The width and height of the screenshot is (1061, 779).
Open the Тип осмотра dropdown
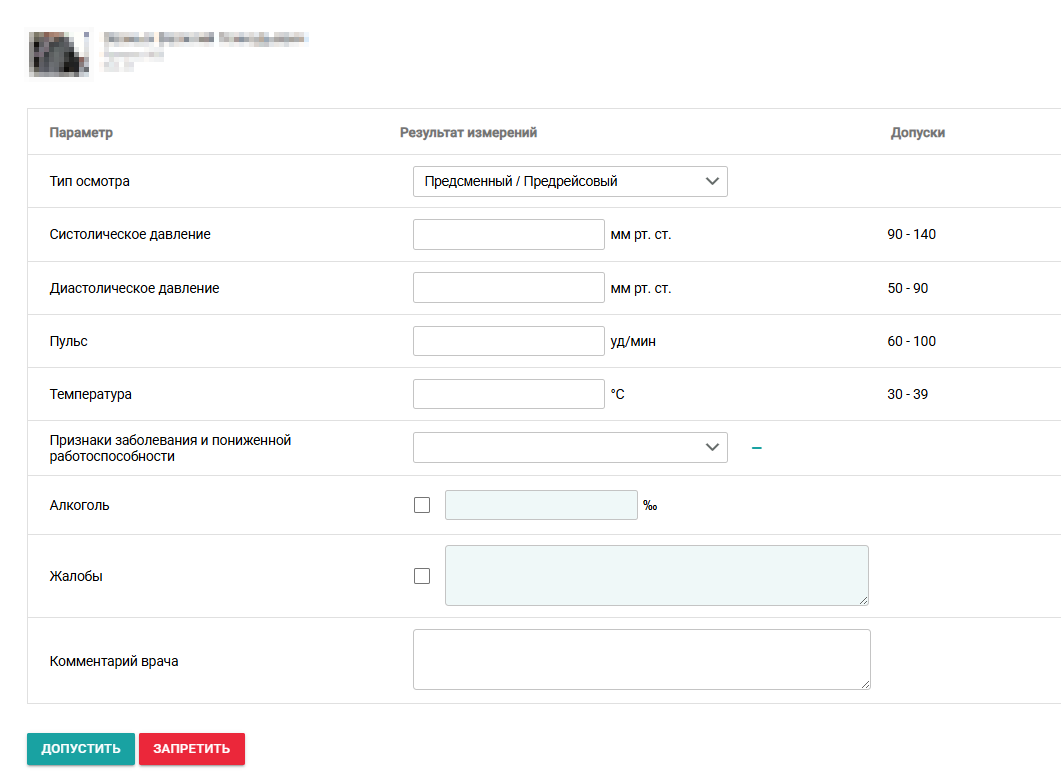coord(570,181)
